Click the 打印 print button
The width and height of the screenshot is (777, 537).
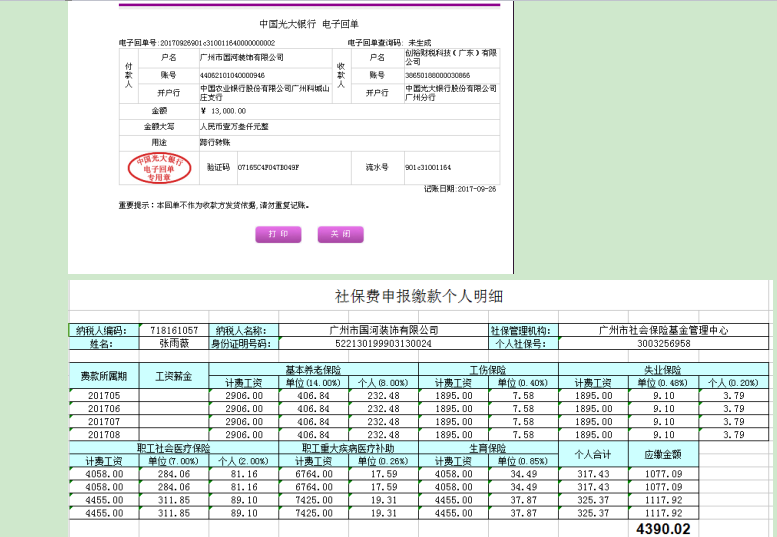point(278,234)
